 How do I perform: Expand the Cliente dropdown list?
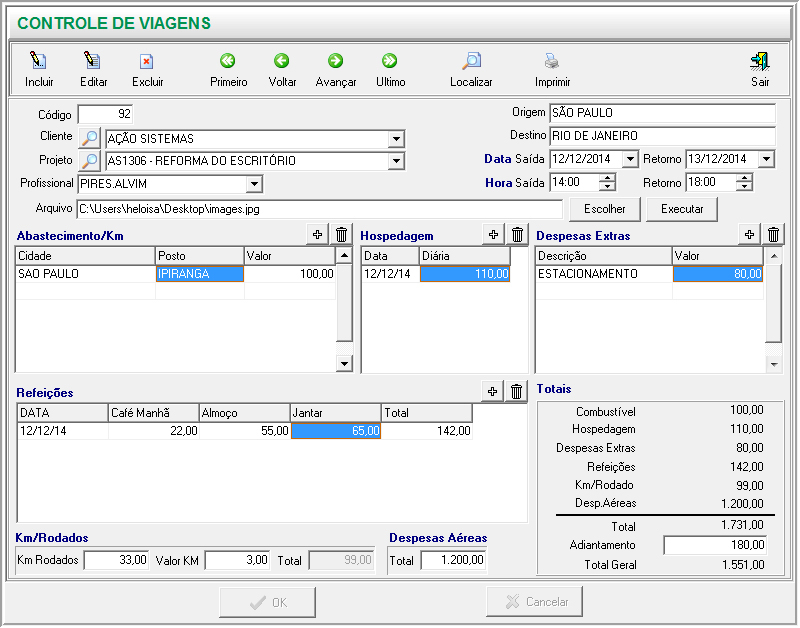pyautogui.click(x=396, y=139)
